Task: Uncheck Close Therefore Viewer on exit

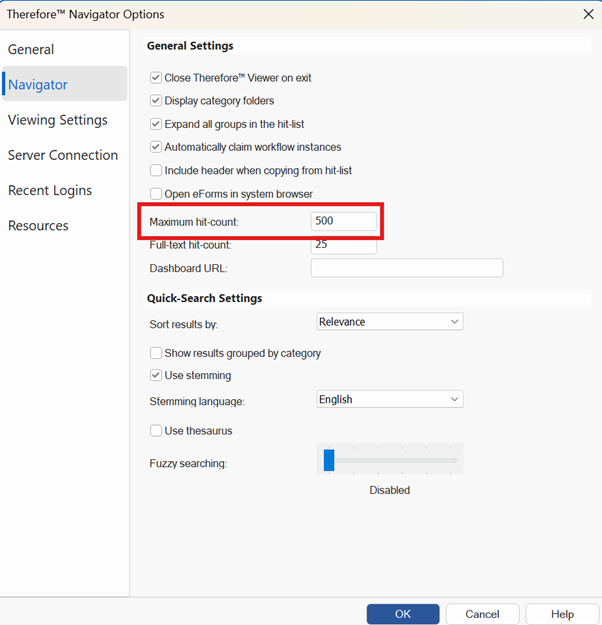Action: pos(156,77)
